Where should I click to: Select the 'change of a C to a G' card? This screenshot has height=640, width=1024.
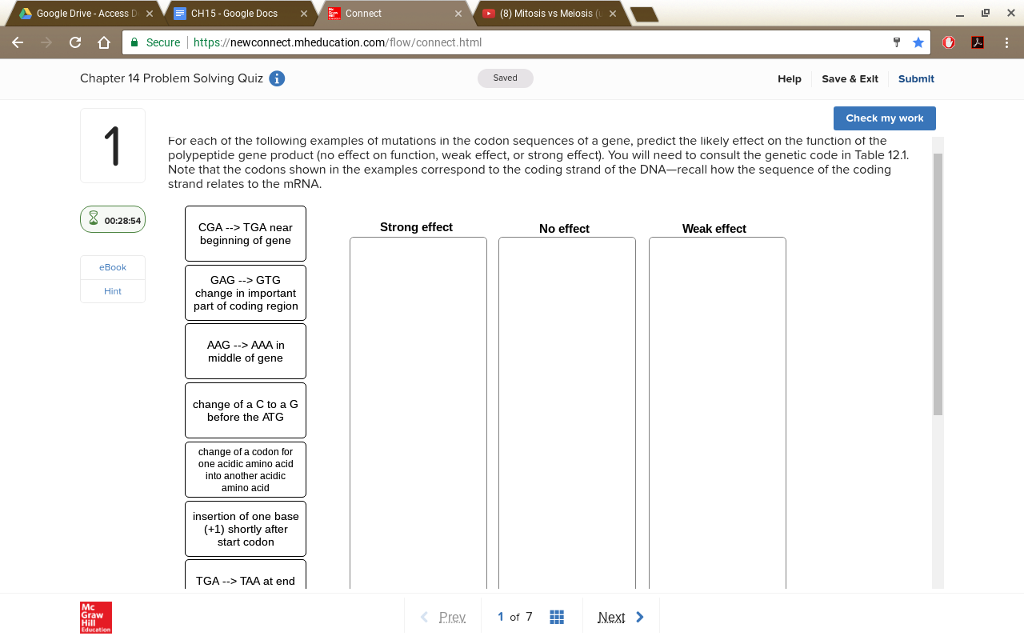[246, 410]
